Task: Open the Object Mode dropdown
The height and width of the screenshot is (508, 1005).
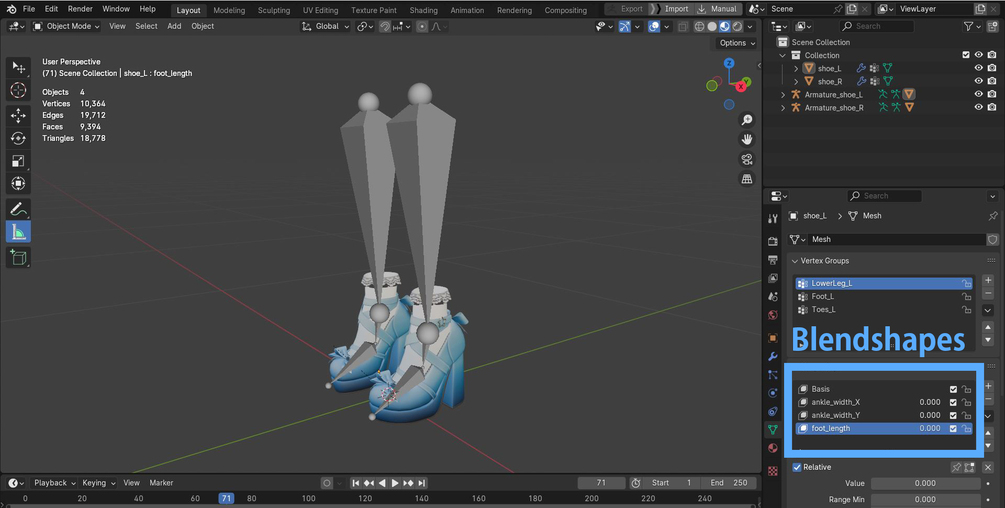Action: (67, 26)
